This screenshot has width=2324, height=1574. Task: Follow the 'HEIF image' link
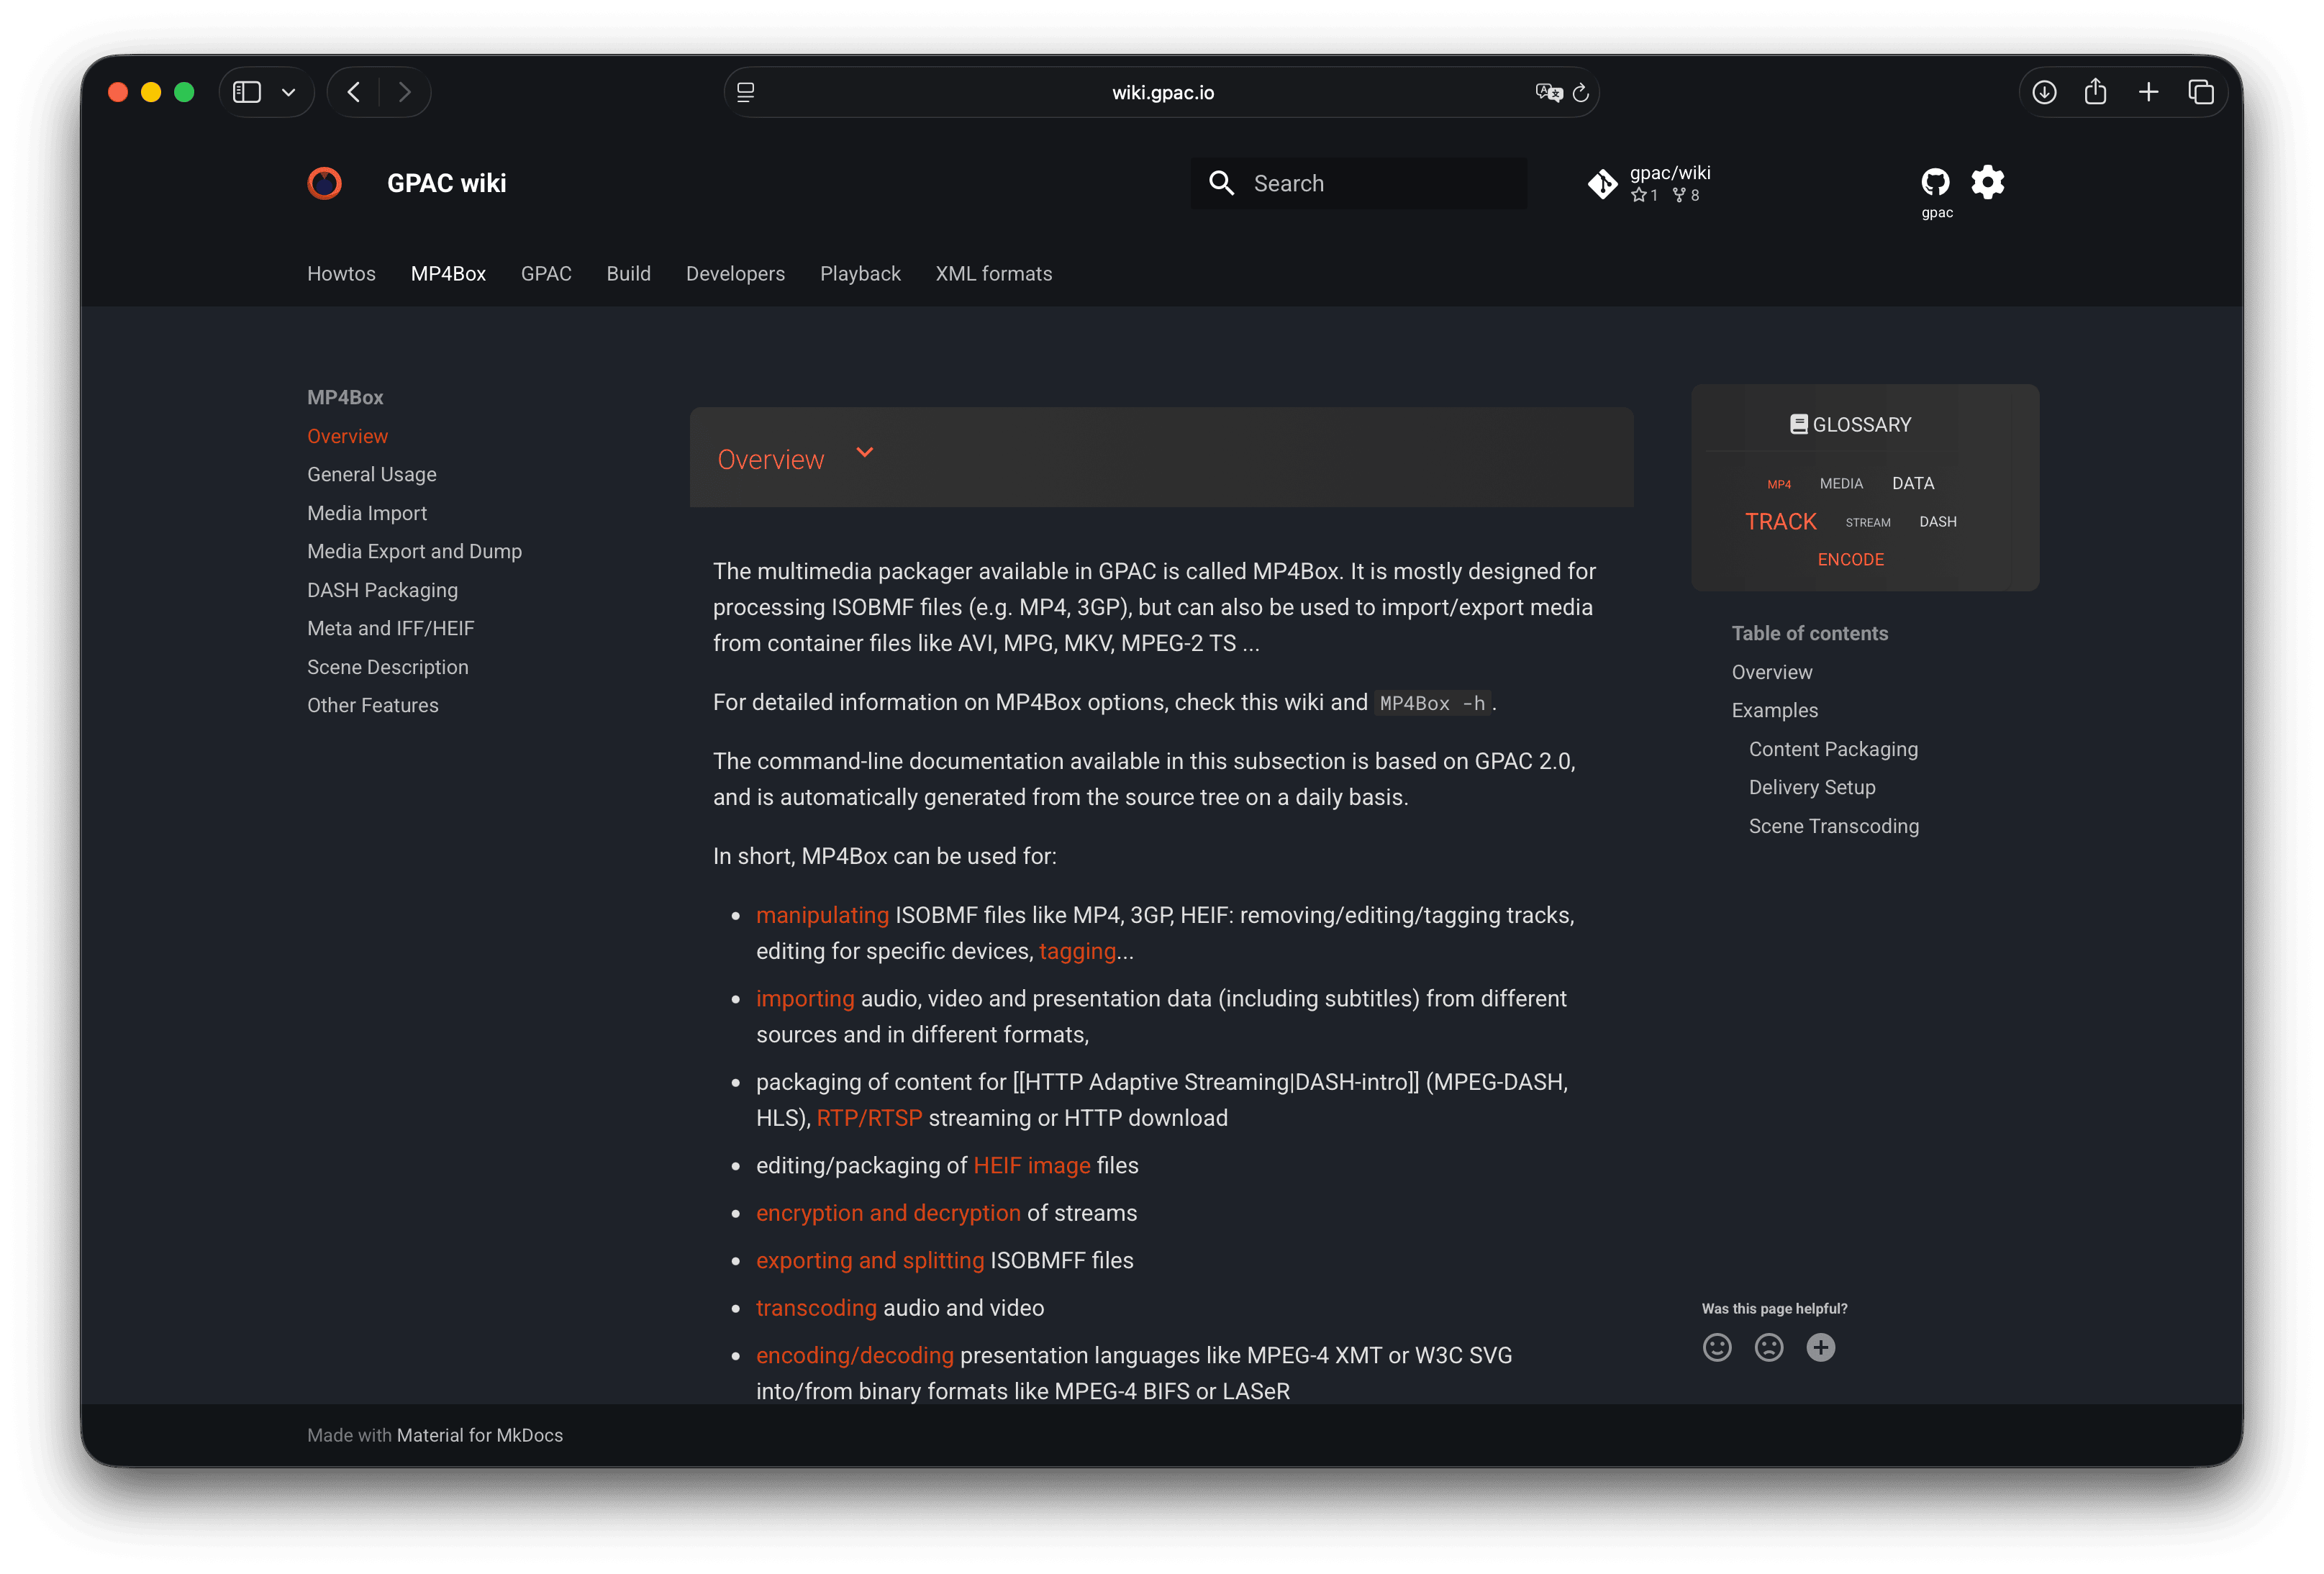(x=1031, y=1165)
